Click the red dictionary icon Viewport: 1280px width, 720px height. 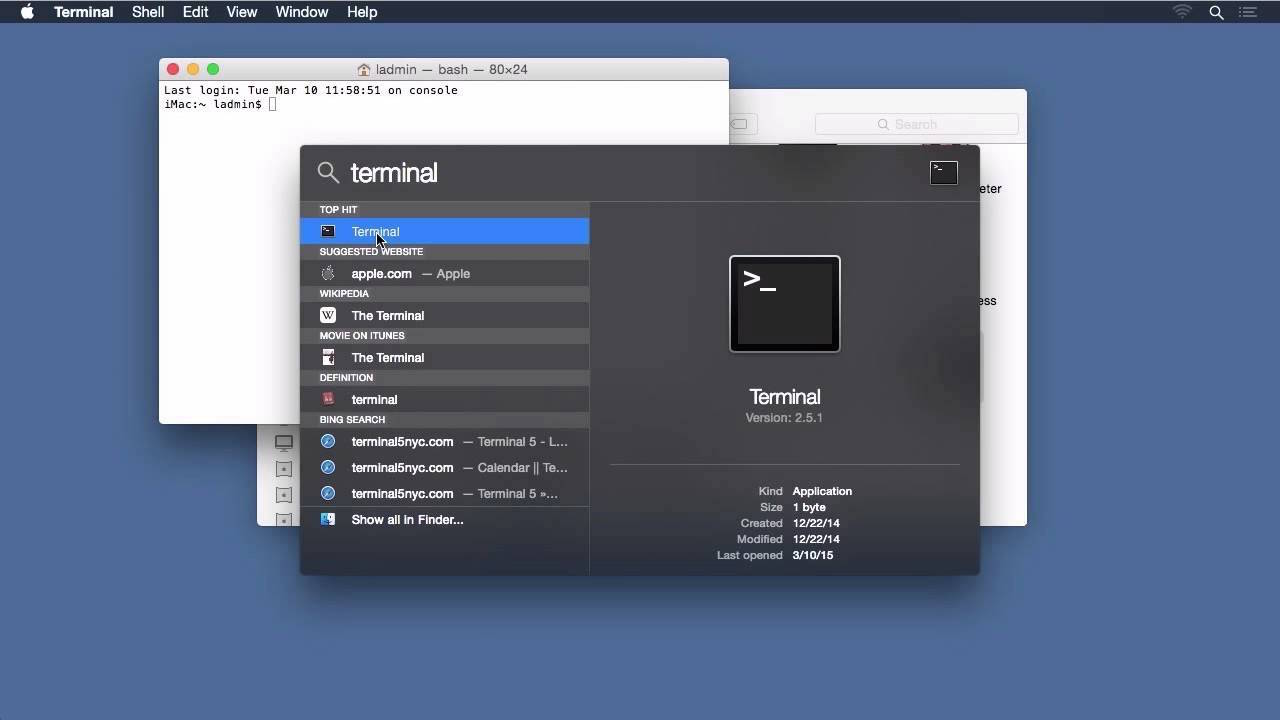[328, 399]
